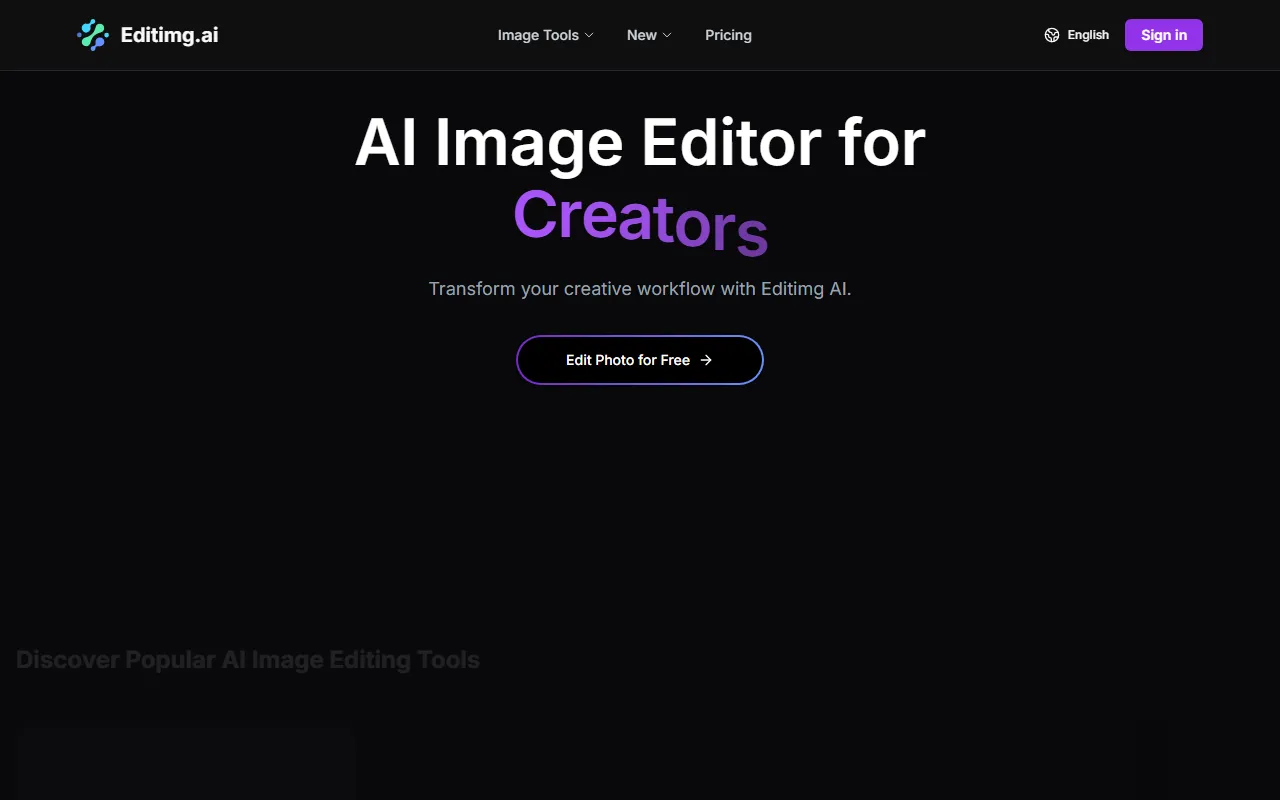The height and width of the screenshot is (800, 1280).
Task: Click the 'AI Image Editor for' headline
Action: [x=640, y=143]
